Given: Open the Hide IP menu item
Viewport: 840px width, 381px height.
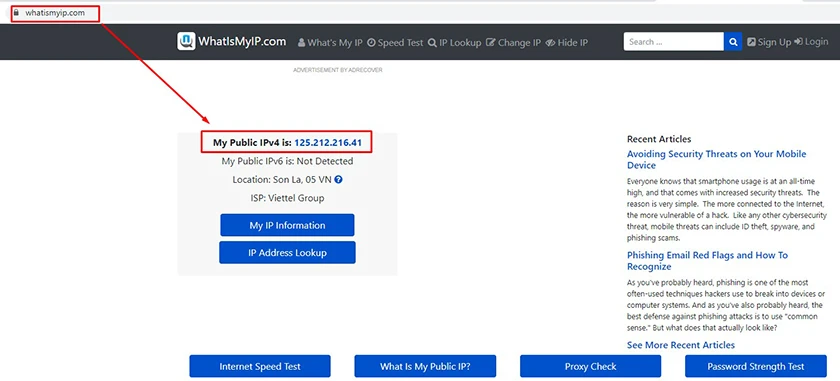Looking at the screenshot, I should (567, 42).
